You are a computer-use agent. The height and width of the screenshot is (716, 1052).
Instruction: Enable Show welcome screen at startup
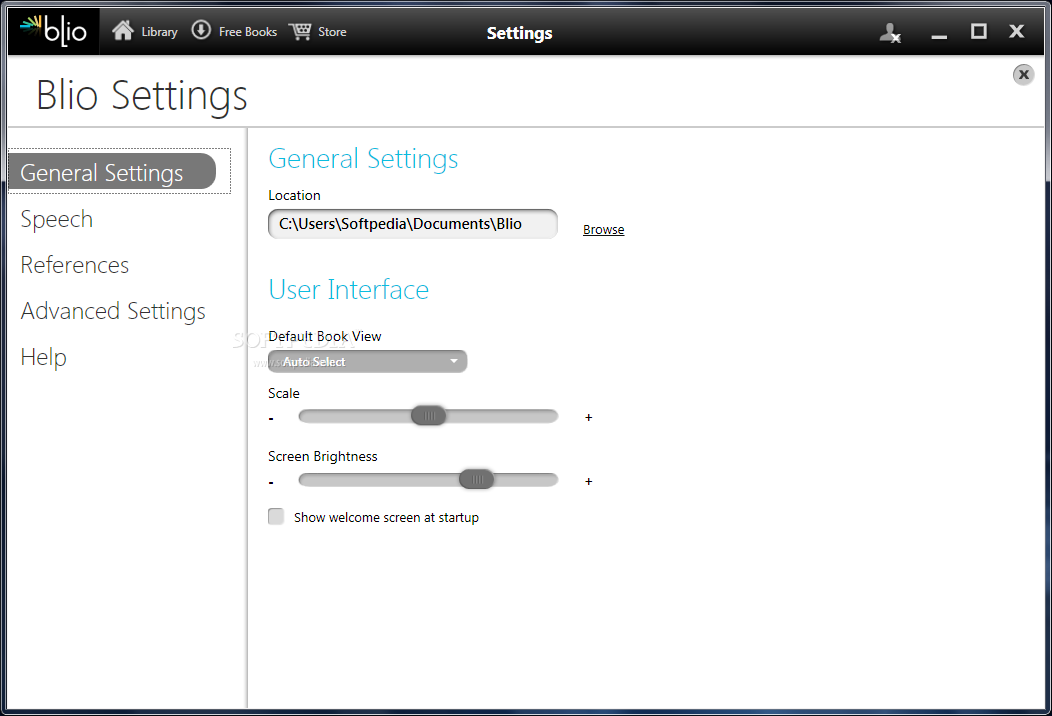click(276, 516)
